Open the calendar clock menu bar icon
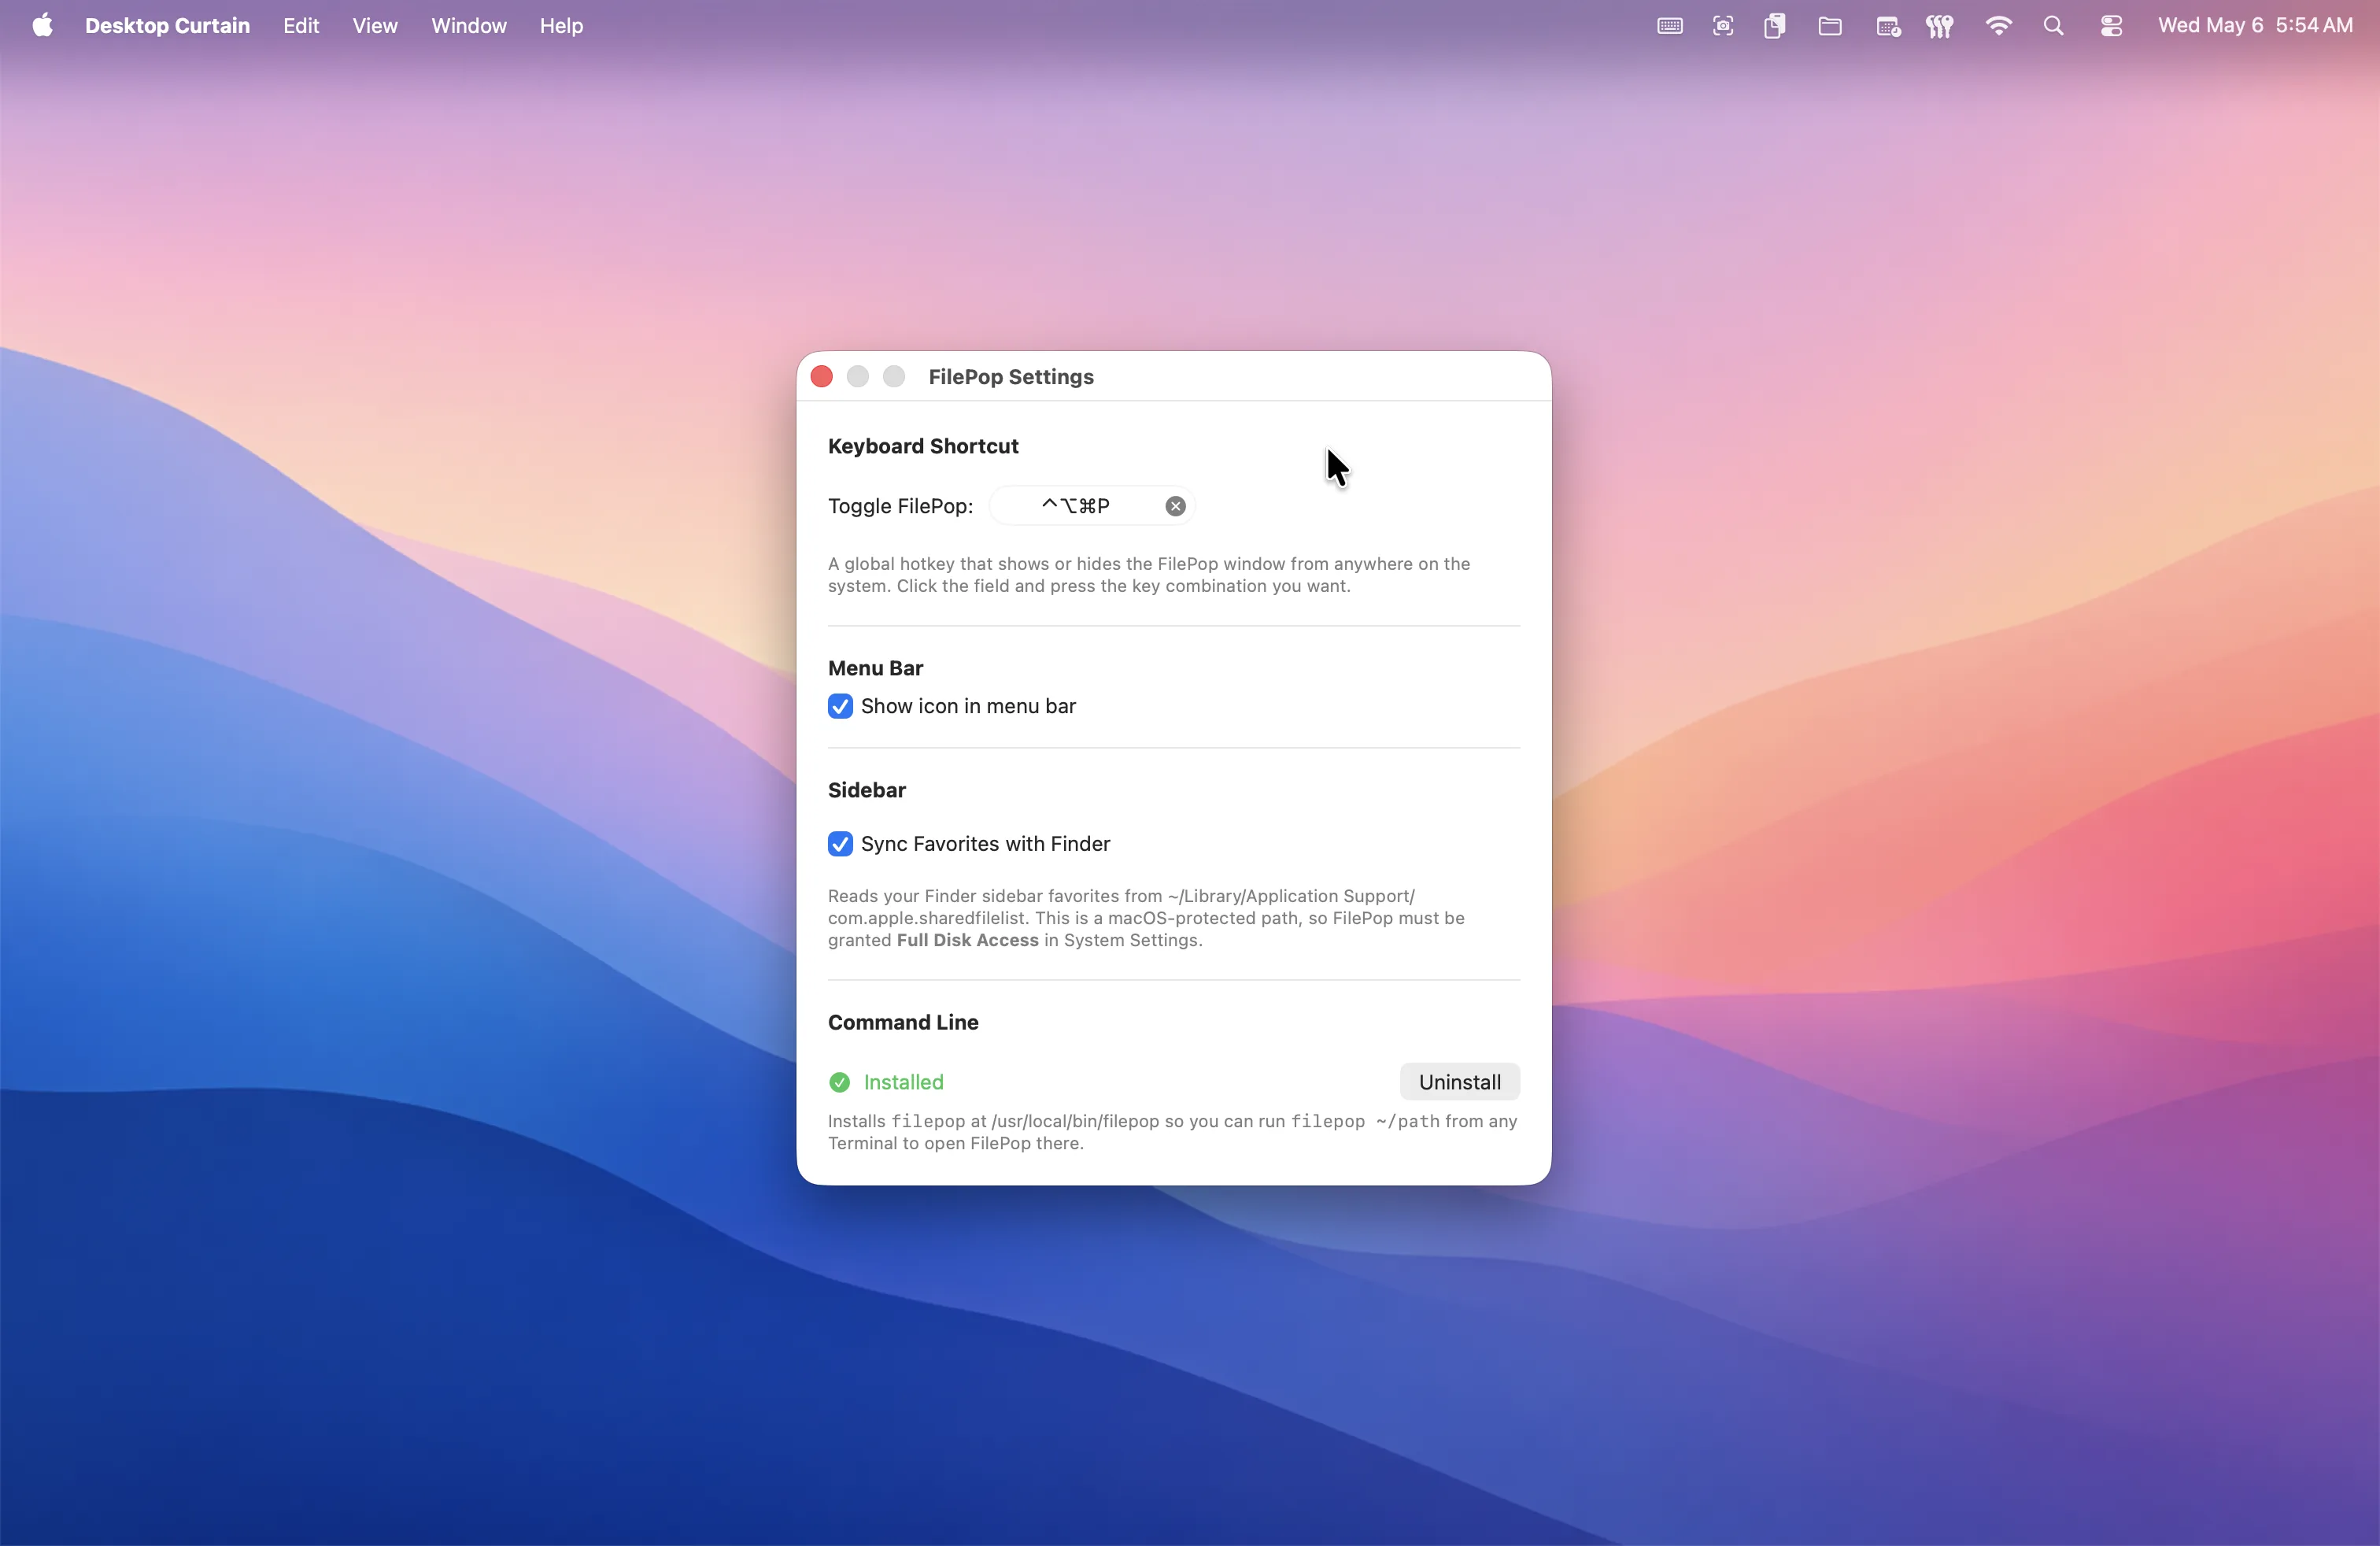Screen dimensions: 2380x1546 pyautogui.click(x=1887, y=27)
